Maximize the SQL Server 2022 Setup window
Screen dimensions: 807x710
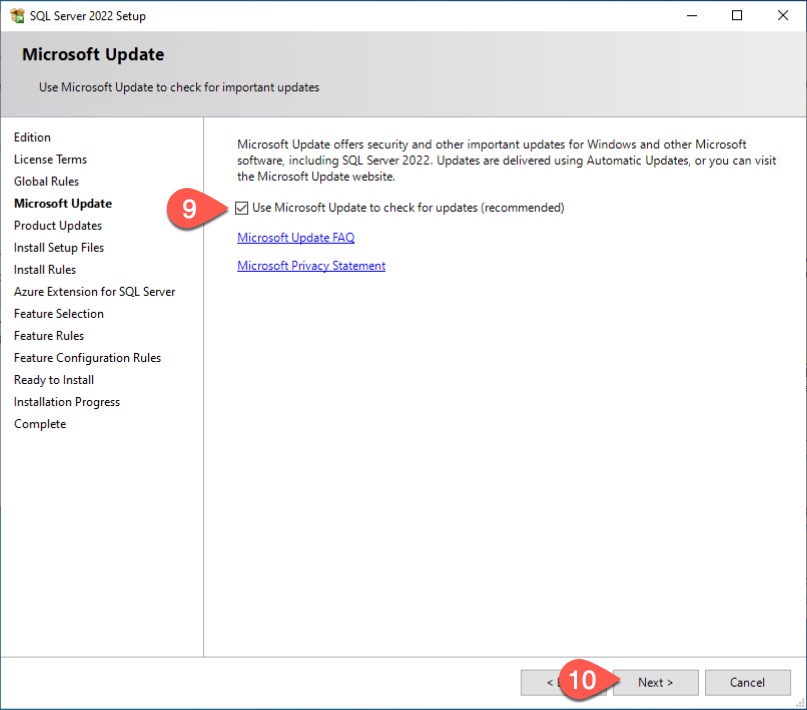point(737,16)
